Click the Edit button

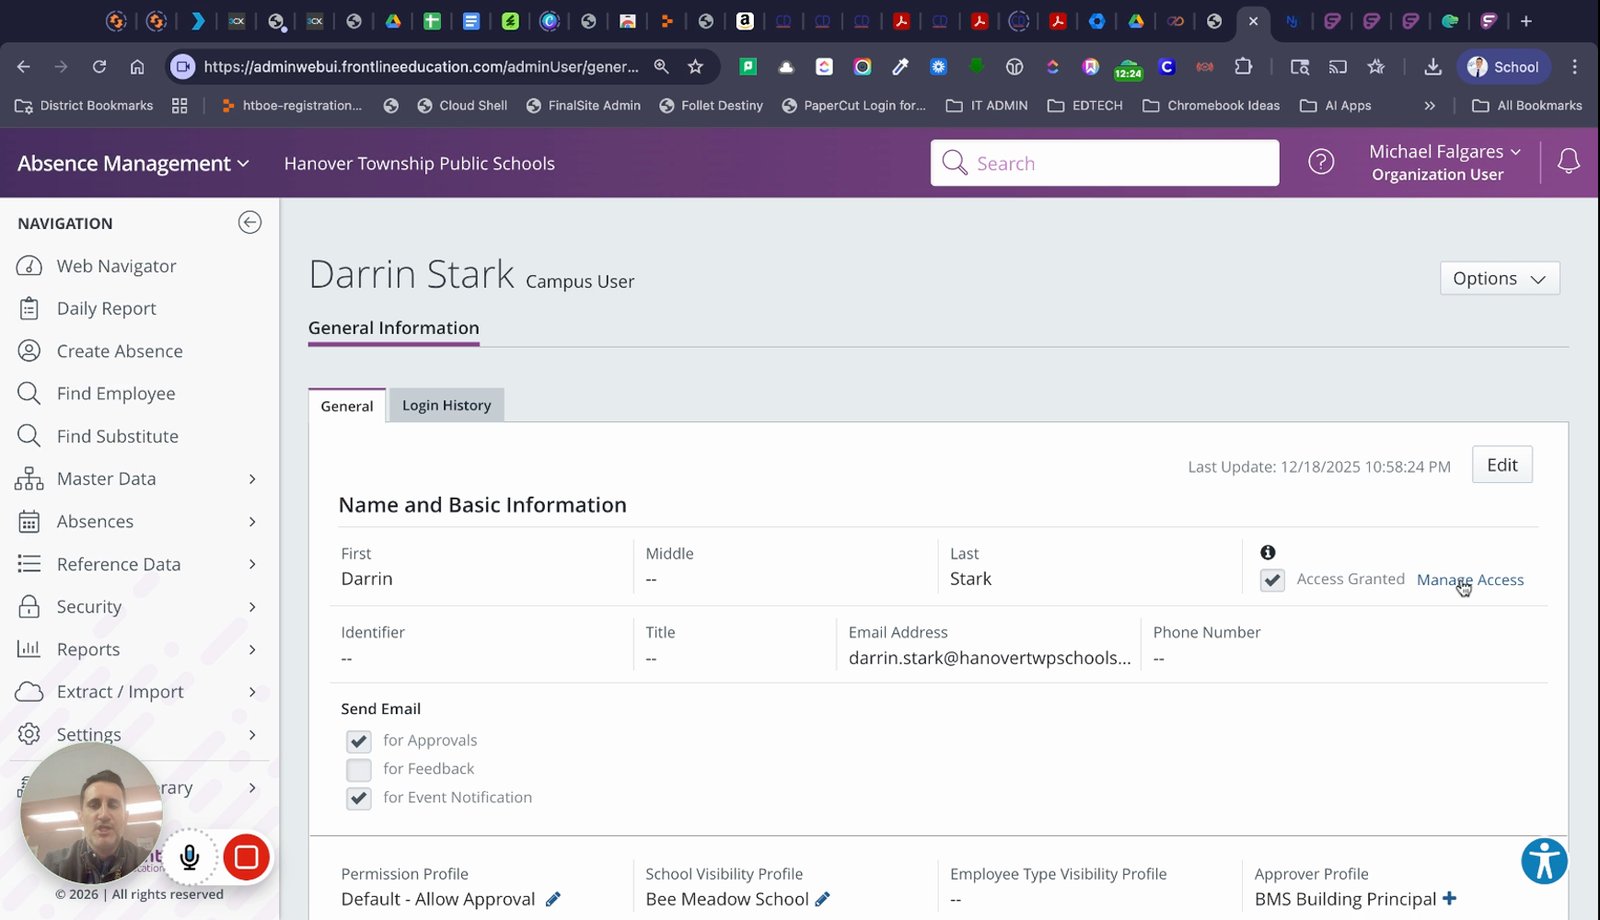tap(1502, 465)
